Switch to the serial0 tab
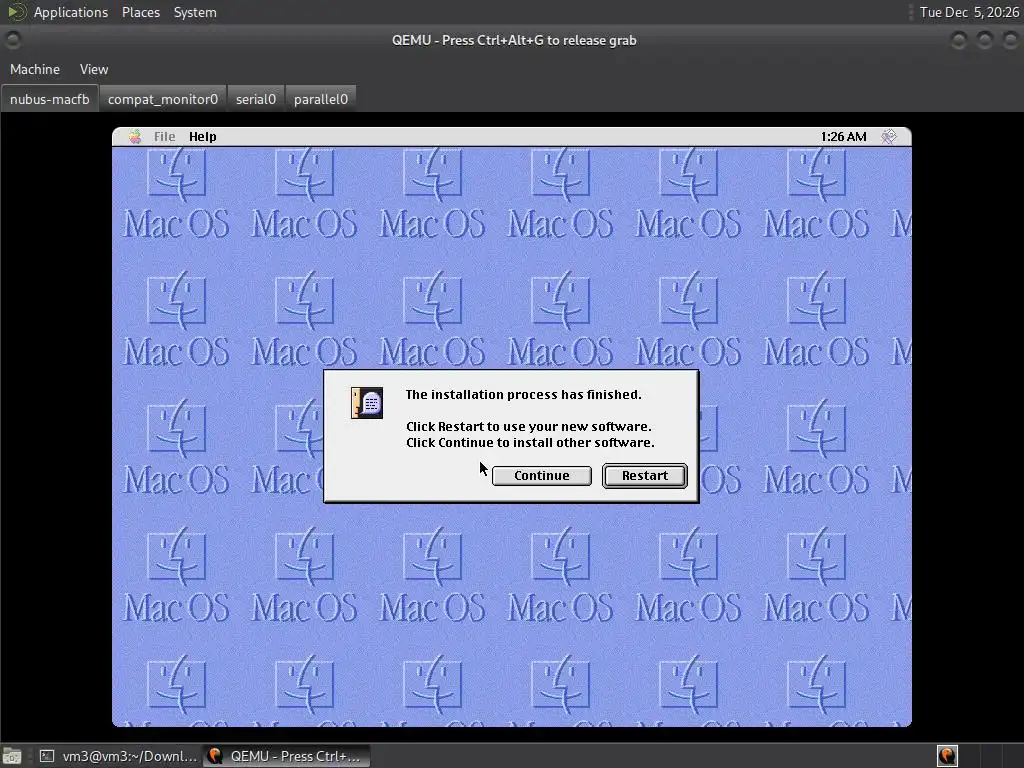Screen dimensions: 1024x768 [255, 99]
